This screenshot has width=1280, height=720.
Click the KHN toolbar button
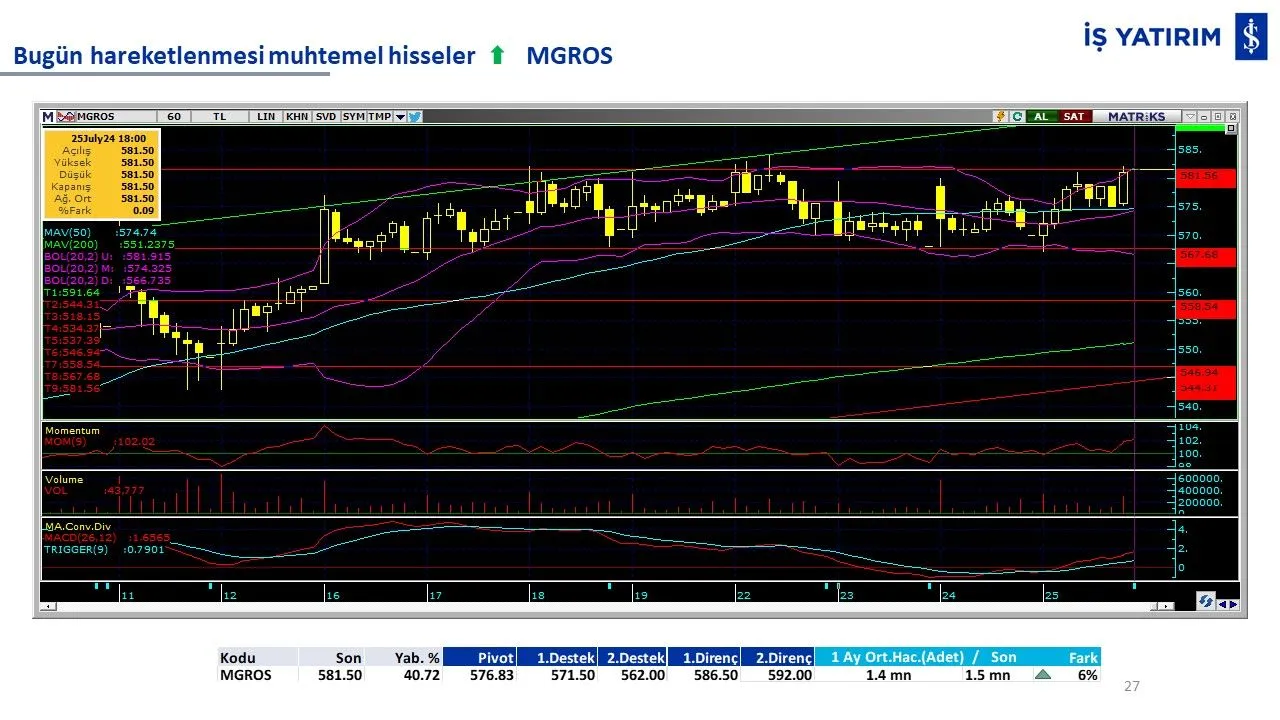[297, 117]
